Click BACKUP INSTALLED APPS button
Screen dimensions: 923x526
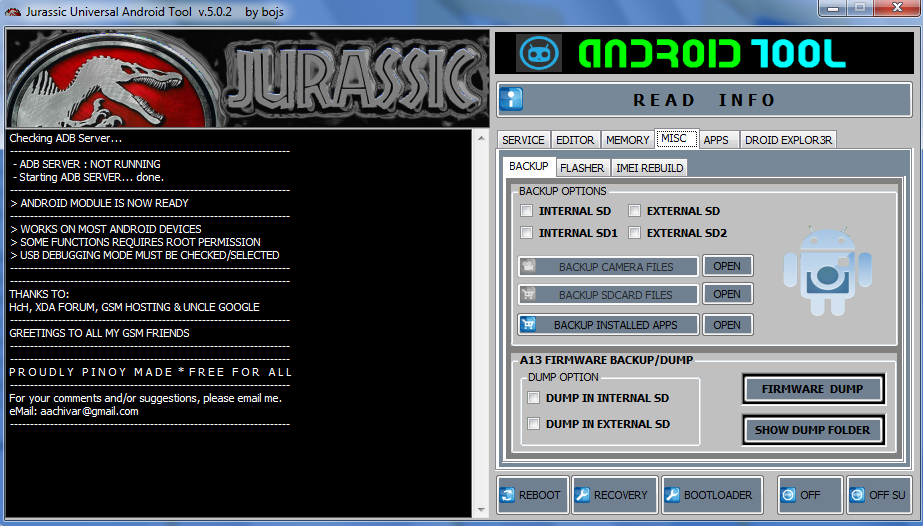(x=608, y=325)
